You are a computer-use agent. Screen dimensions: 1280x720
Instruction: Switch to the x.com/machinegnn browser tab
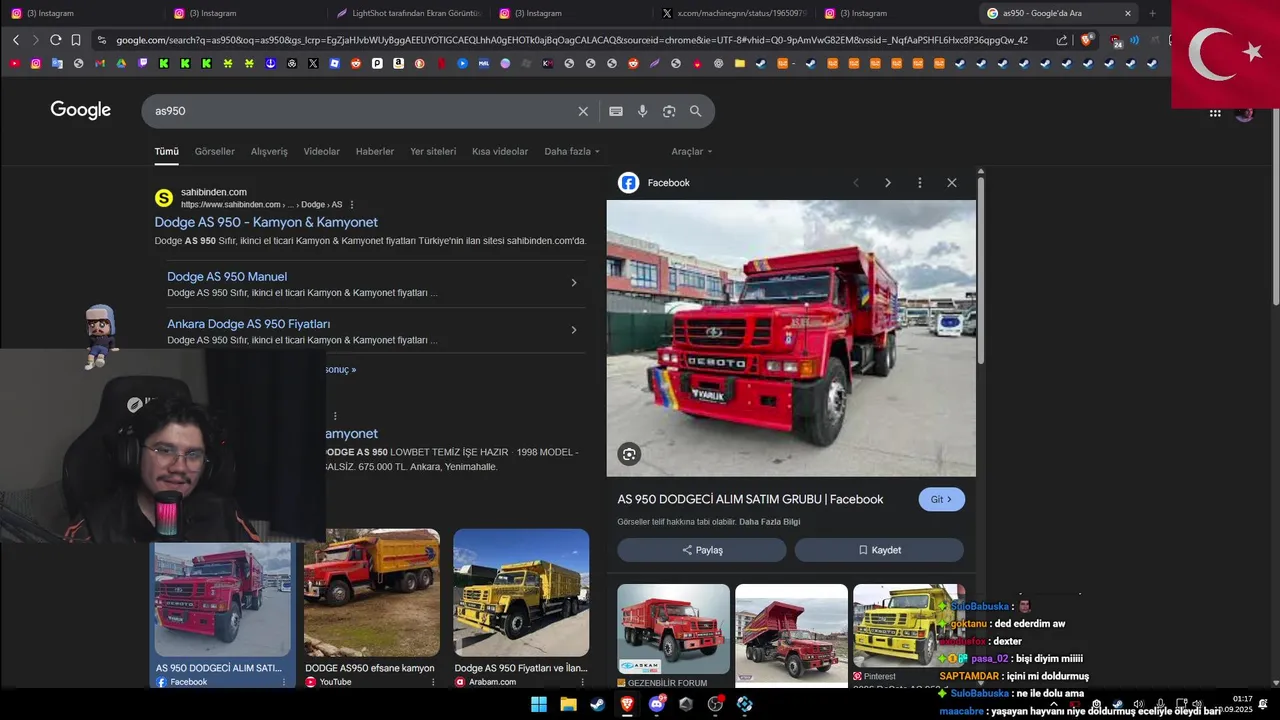[x=734, y=13]
